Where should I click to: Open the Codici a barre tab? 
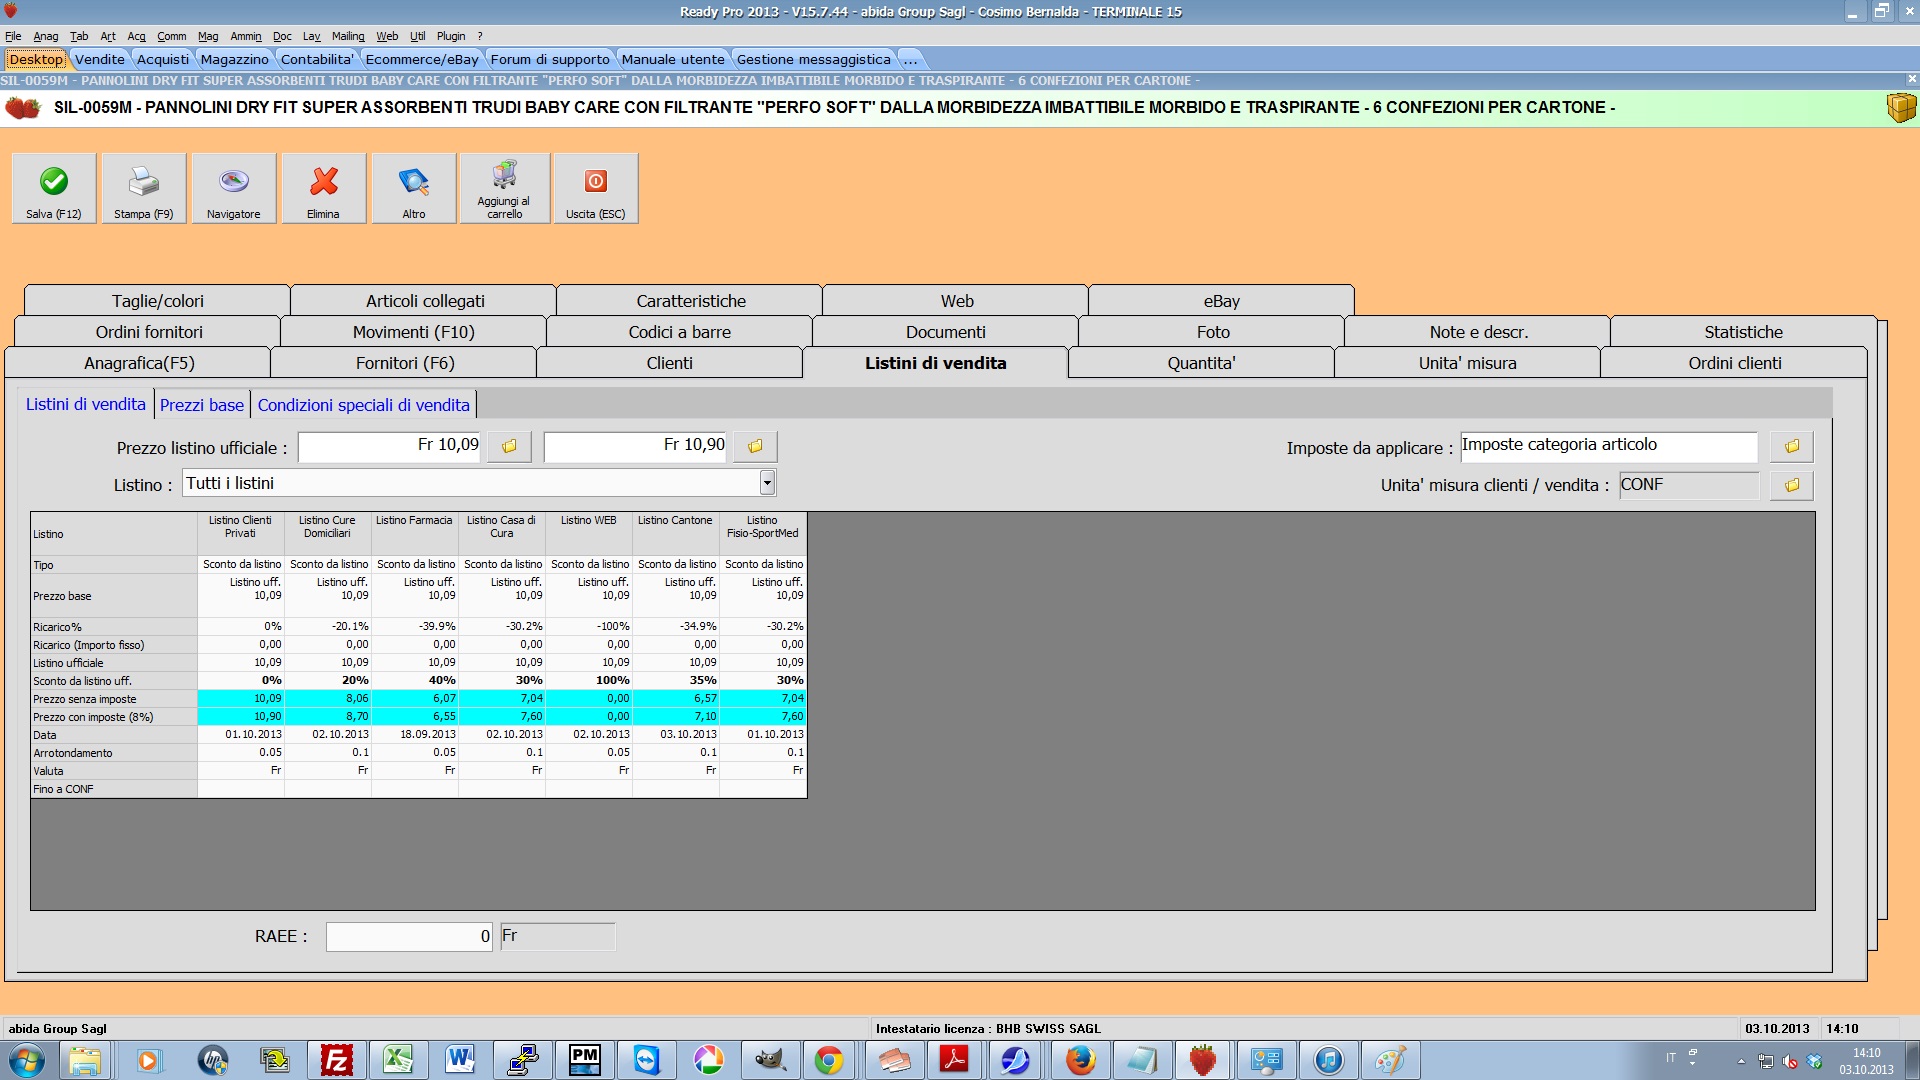[680, 332]
